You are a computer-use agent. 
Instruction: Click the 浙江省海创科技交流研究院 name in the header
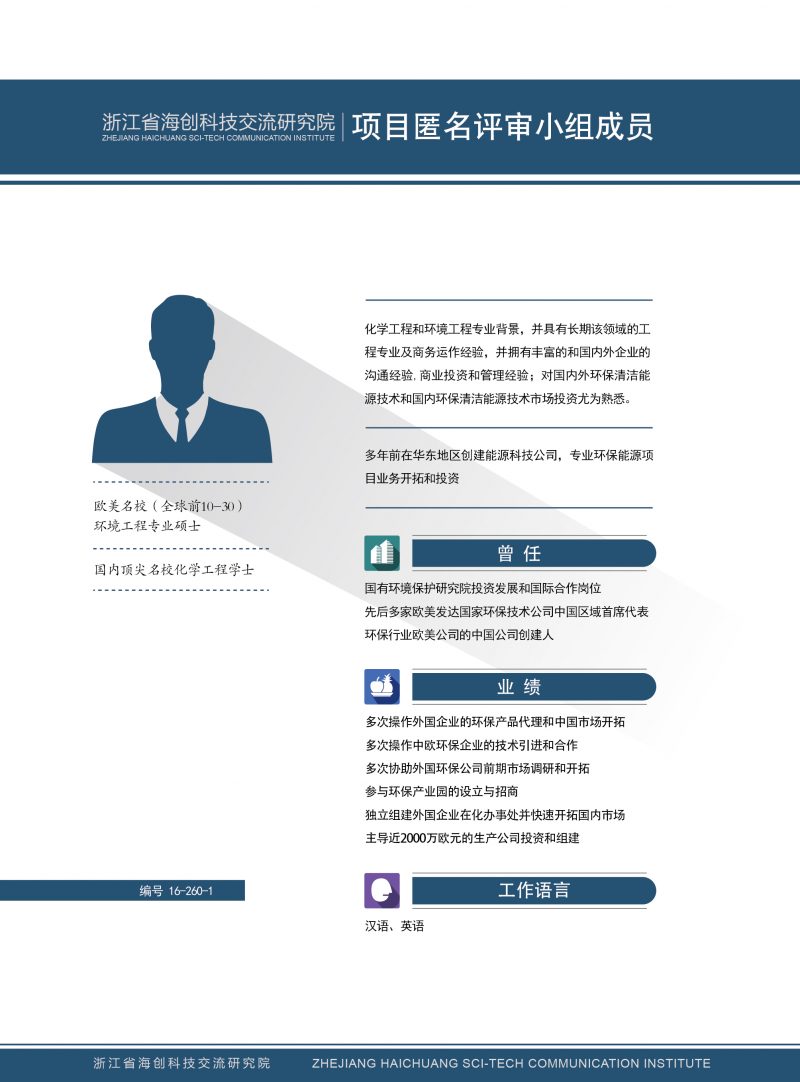pyautogui.click(x=218, y=122)
